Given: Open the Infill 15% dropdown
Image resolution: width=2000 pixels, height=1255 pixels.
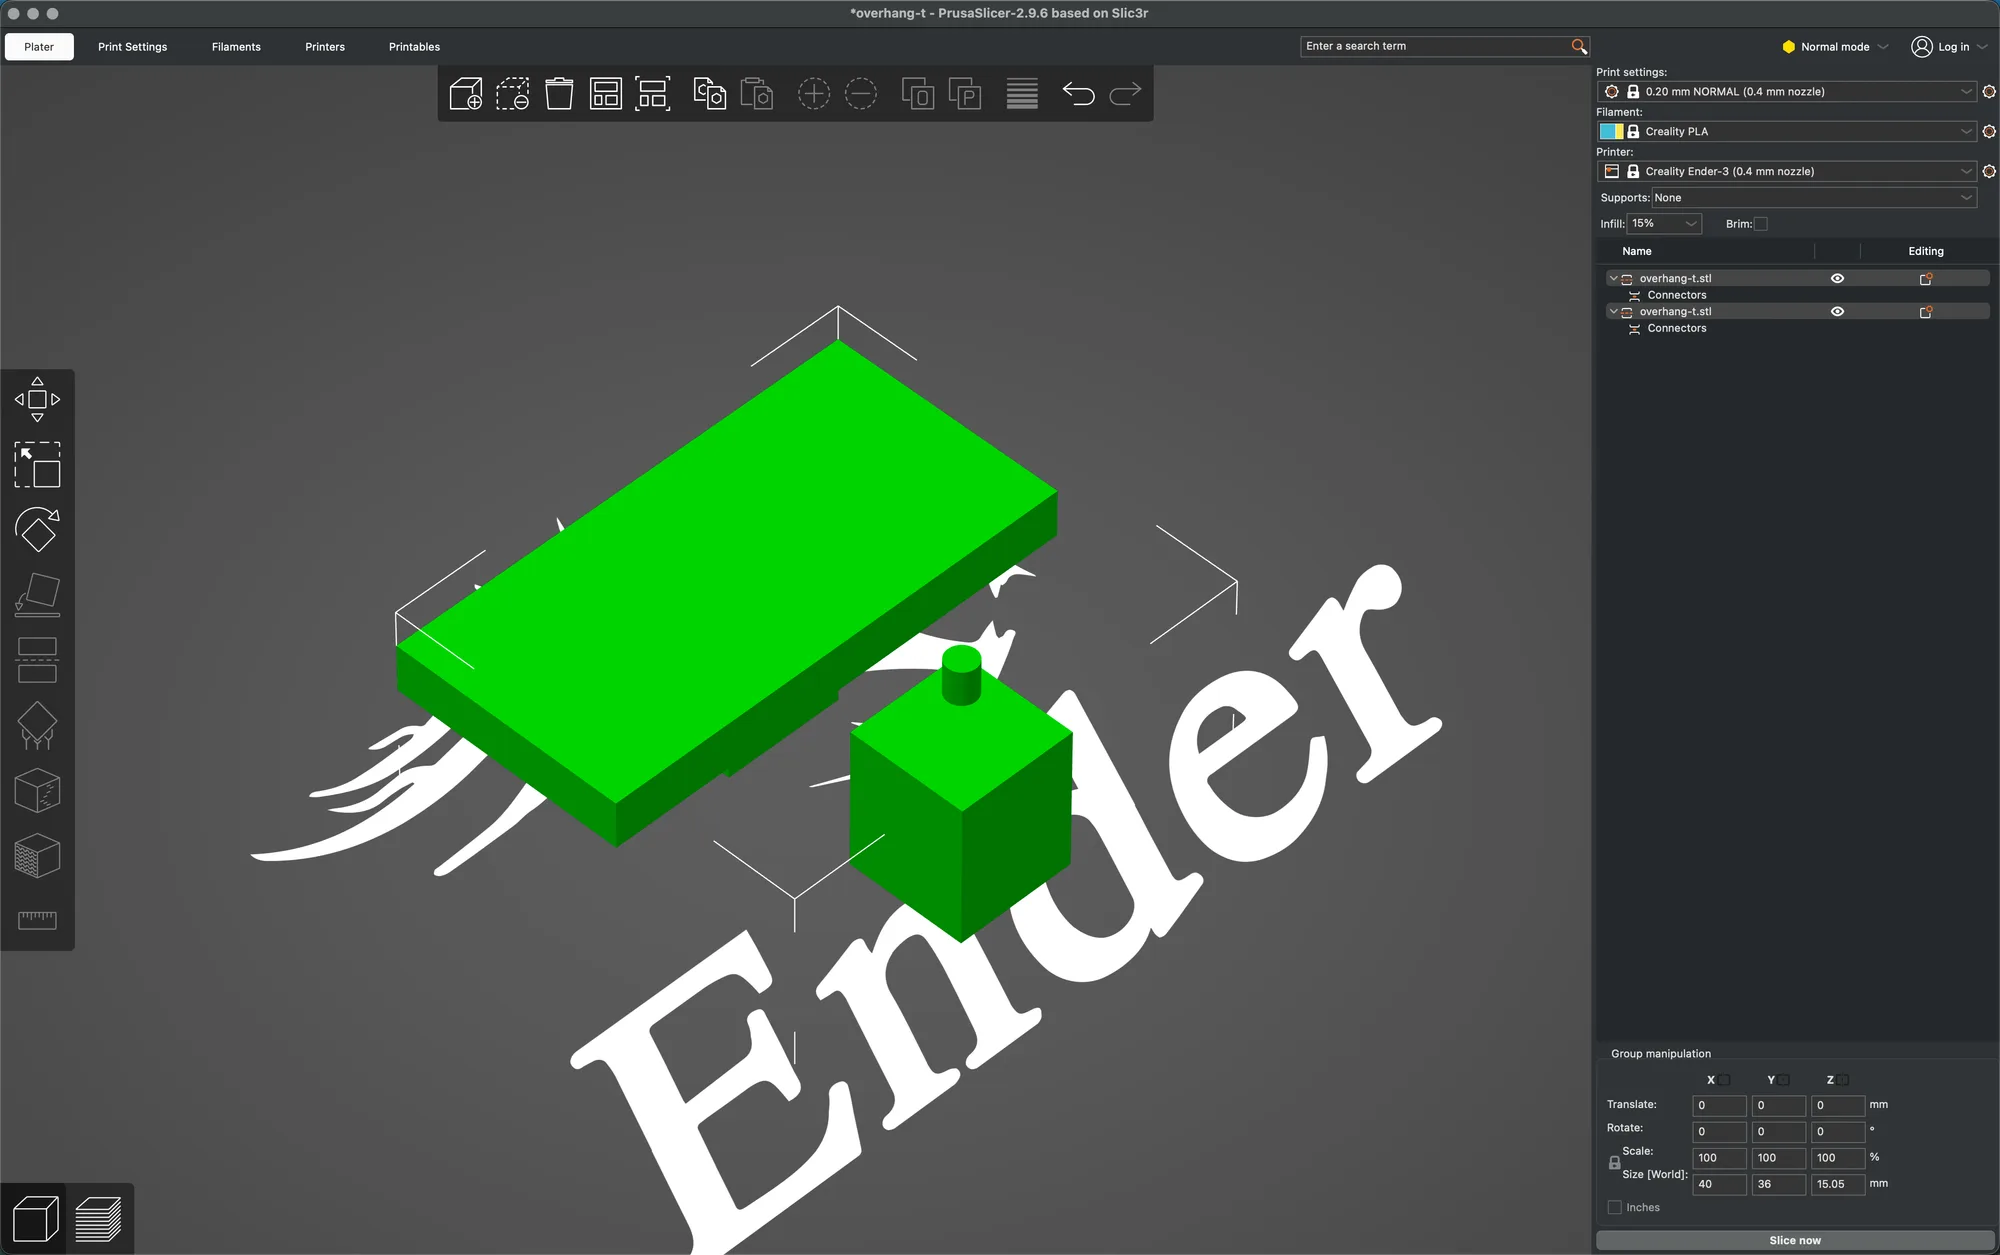Looking at the screenshot, I should (x=1664, y=224).
